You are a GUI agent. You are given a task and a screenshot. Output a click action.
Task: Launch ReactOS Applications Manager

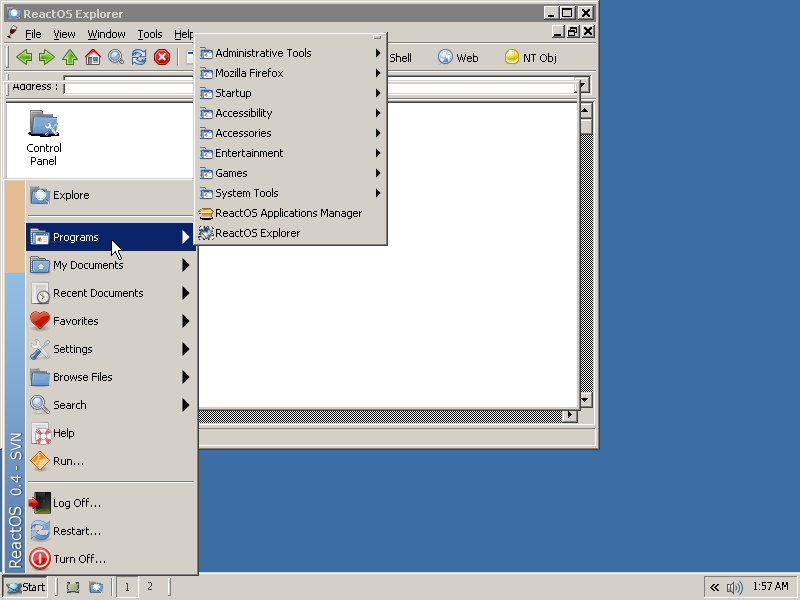click(288, 213)
